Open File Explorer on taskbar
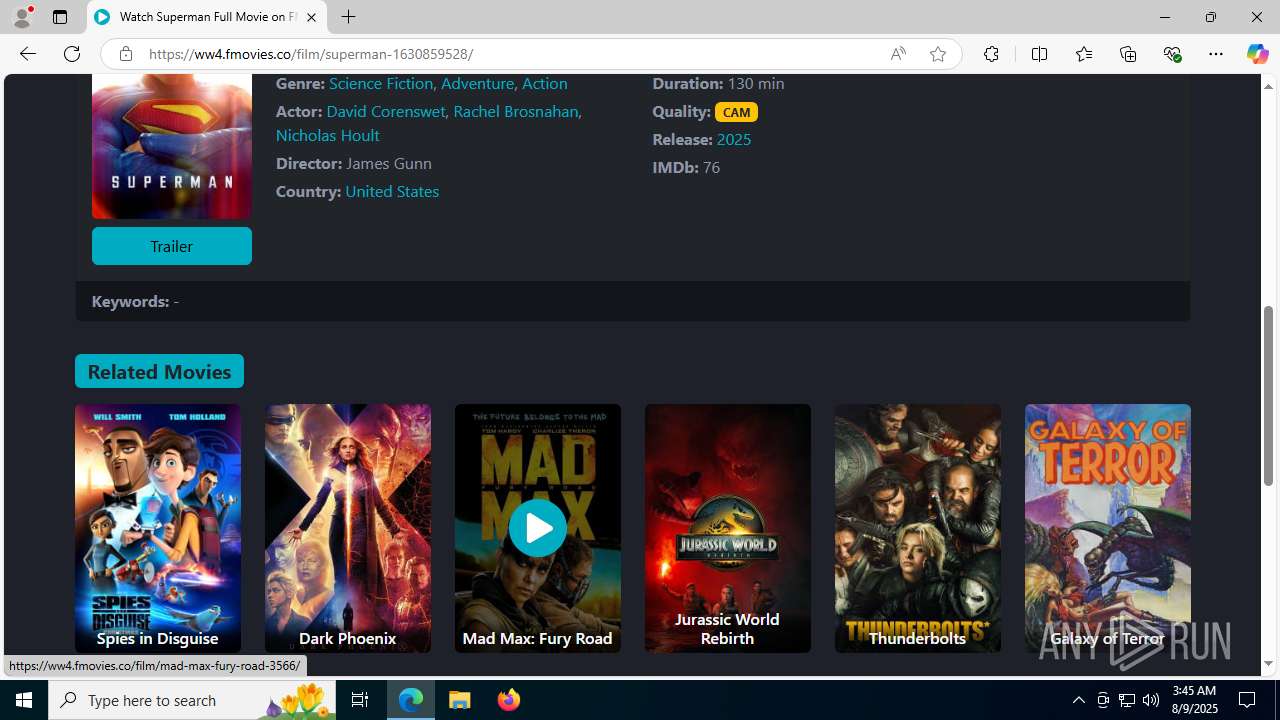 coord(460,700)
